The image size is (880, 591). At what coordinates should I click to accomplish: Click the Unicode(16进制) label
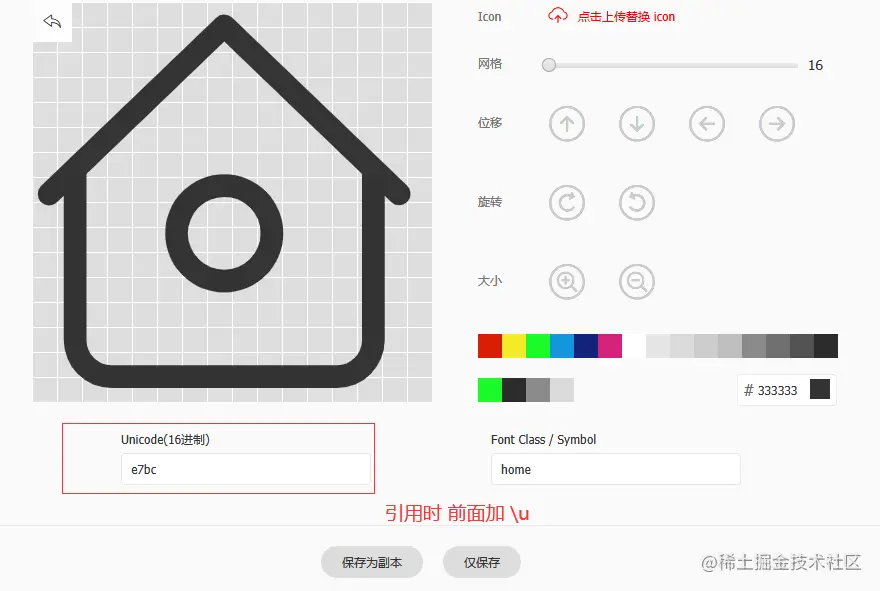click(166, 439)
